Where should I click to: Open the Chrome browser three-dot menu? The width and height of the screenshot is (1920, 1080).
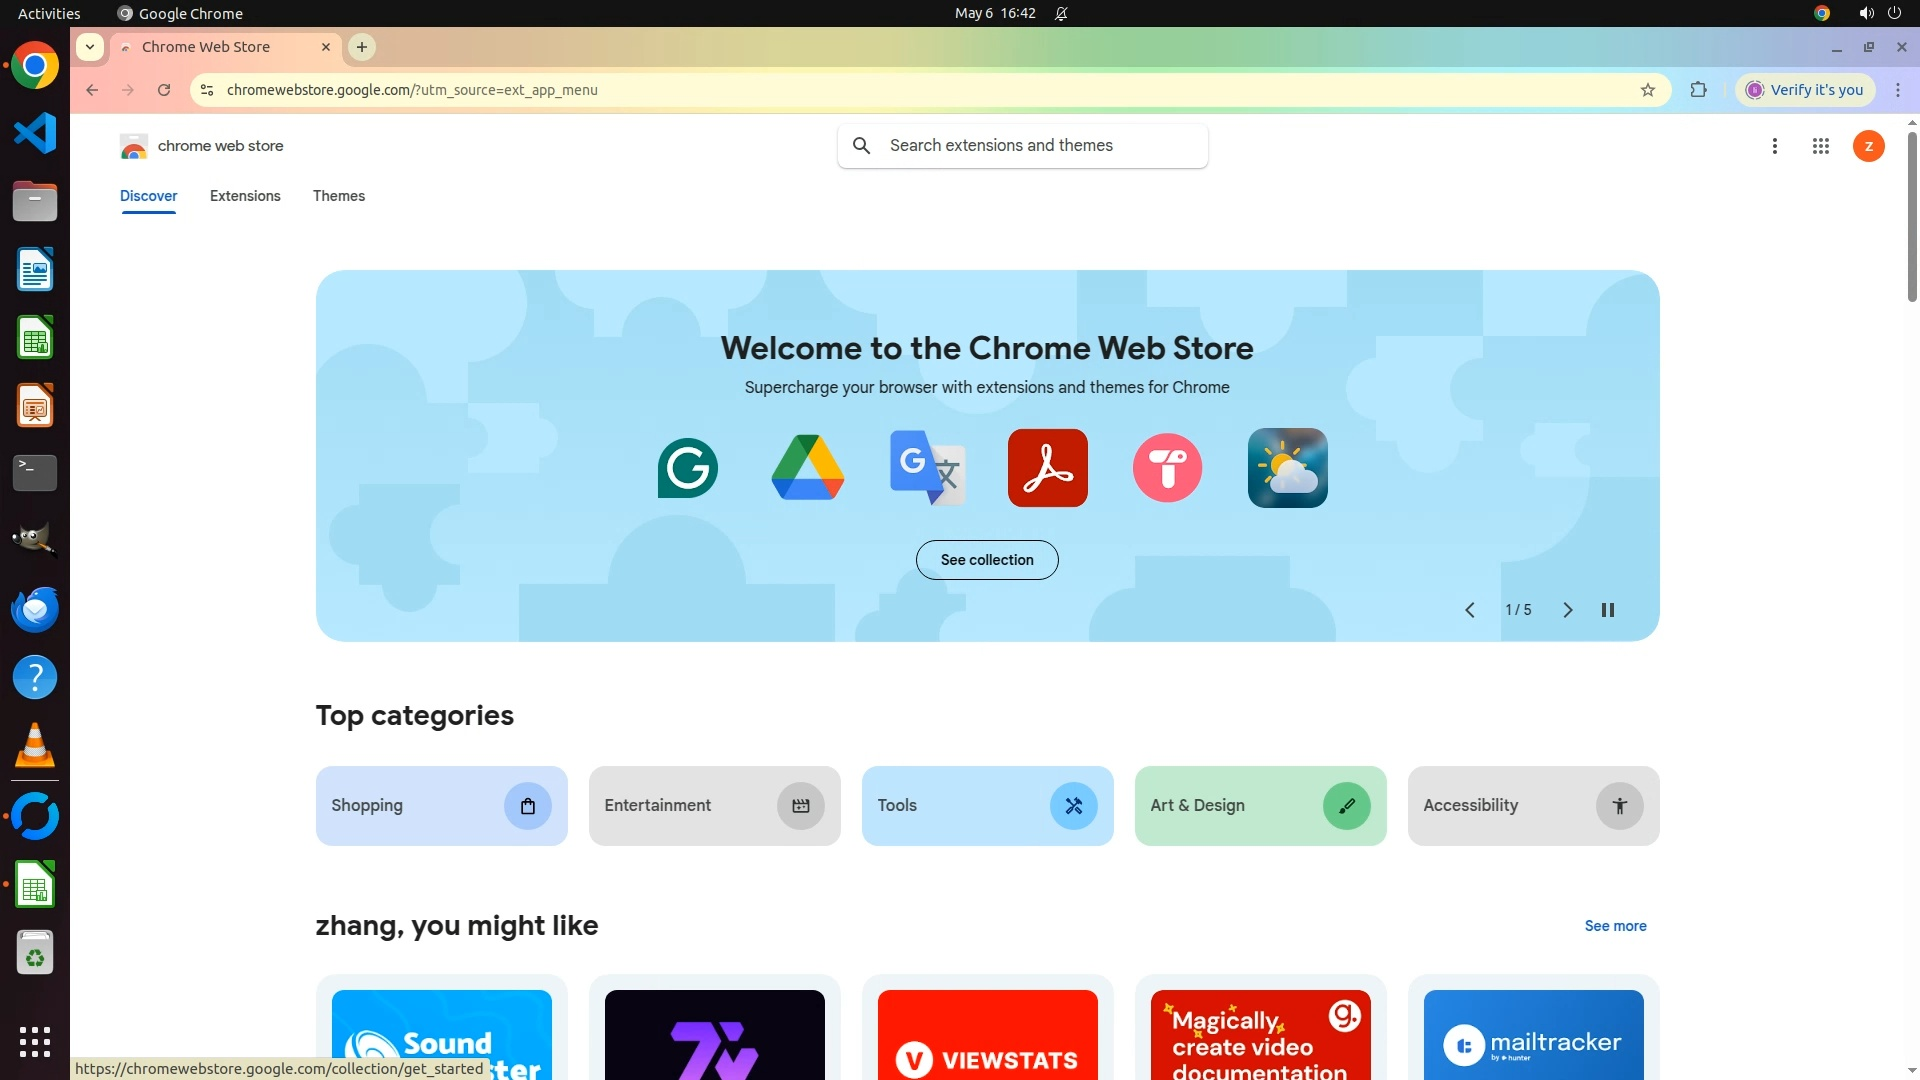click(x=1898, y=90)
